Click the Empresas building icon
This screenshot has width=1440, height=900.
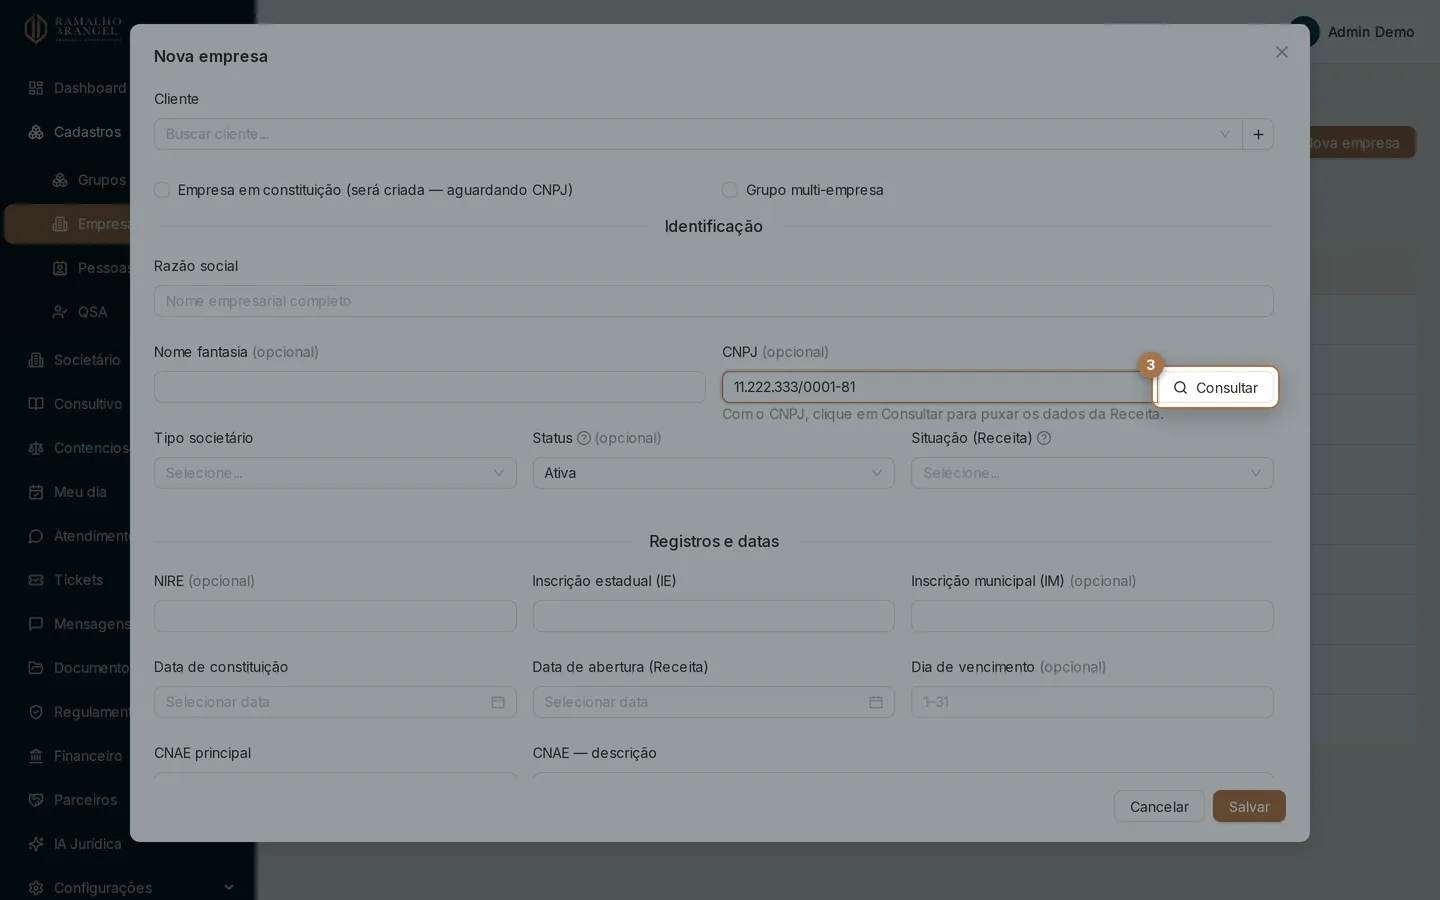(x=60, y=224)
